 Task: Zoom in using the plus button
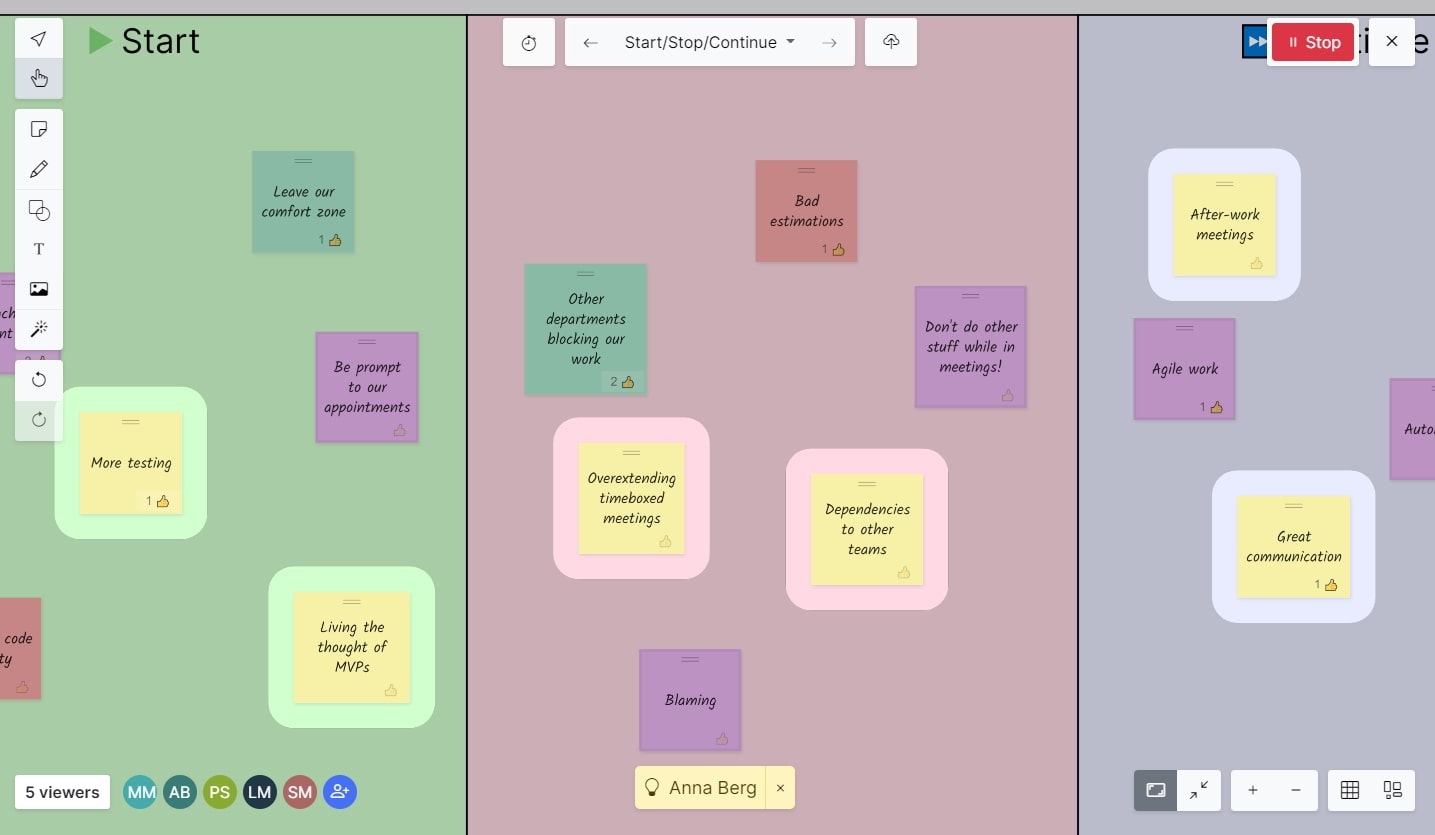[1252, 790]
